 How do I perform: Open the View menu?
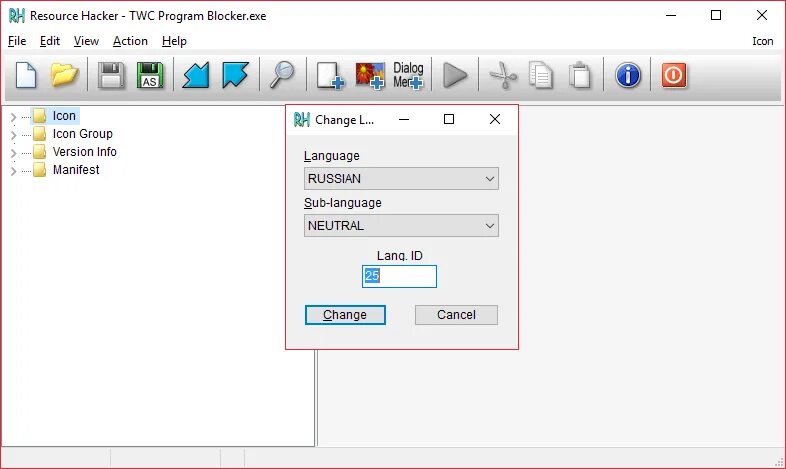tap(86, 41)
